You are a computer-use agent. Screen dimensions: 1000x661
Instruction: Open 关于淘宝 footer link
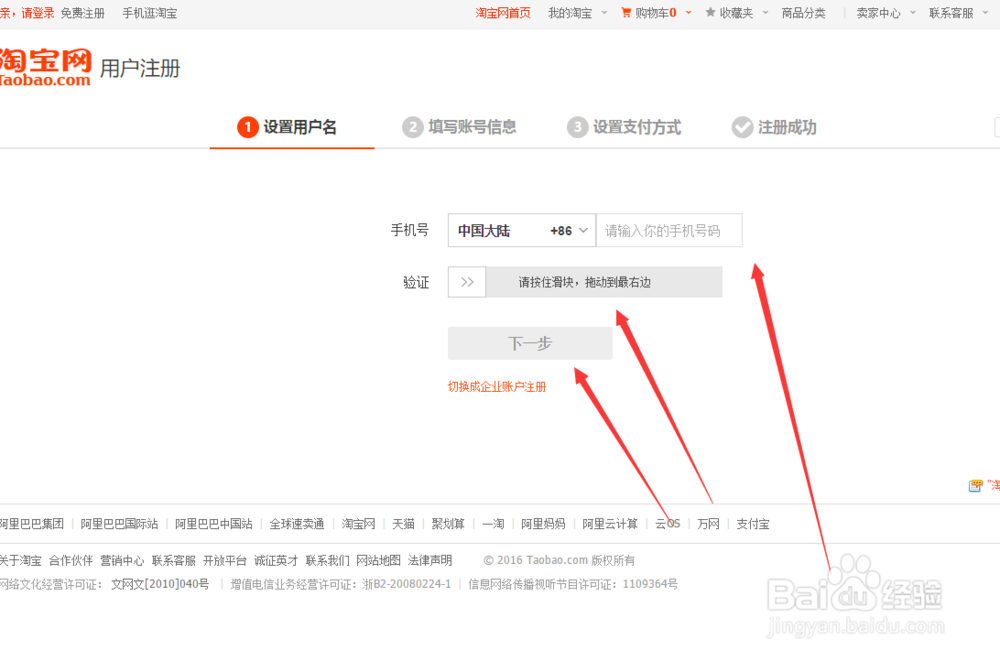click(20, 560)
